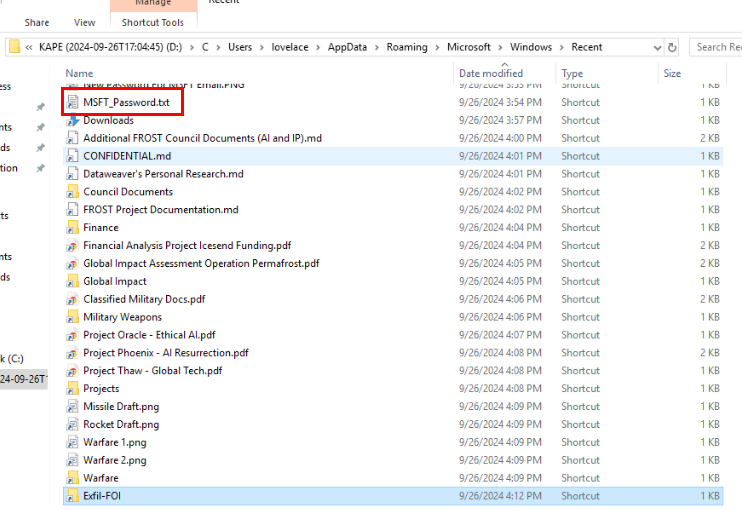Expand the hidden path chevron before KAPE

click(x=30, y=47)
